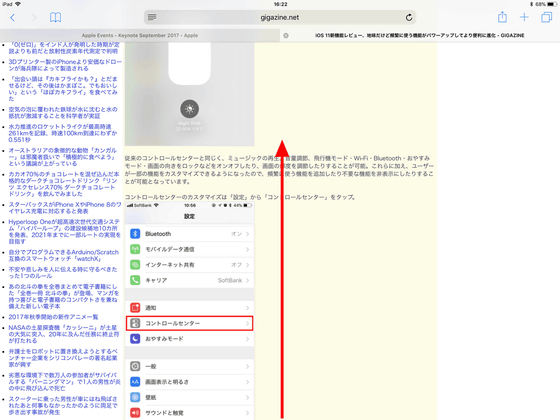Open the スクーターに乗った男性 article link
The height and width of the screenshot is (420, 560).
63,405
